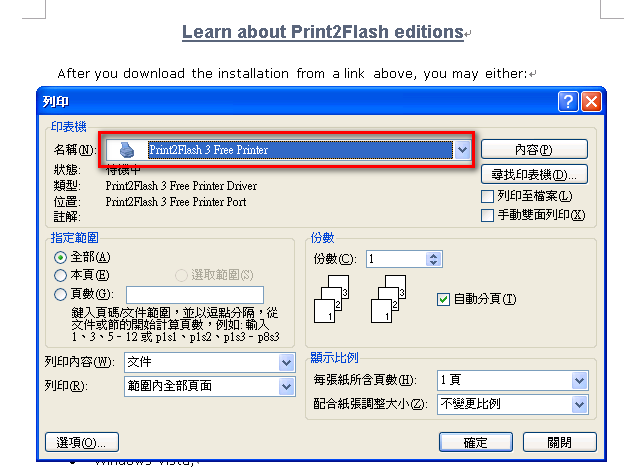Click the 份數(C) copies field
Screen dimensions: 631x474
click(x=396, y=259)
